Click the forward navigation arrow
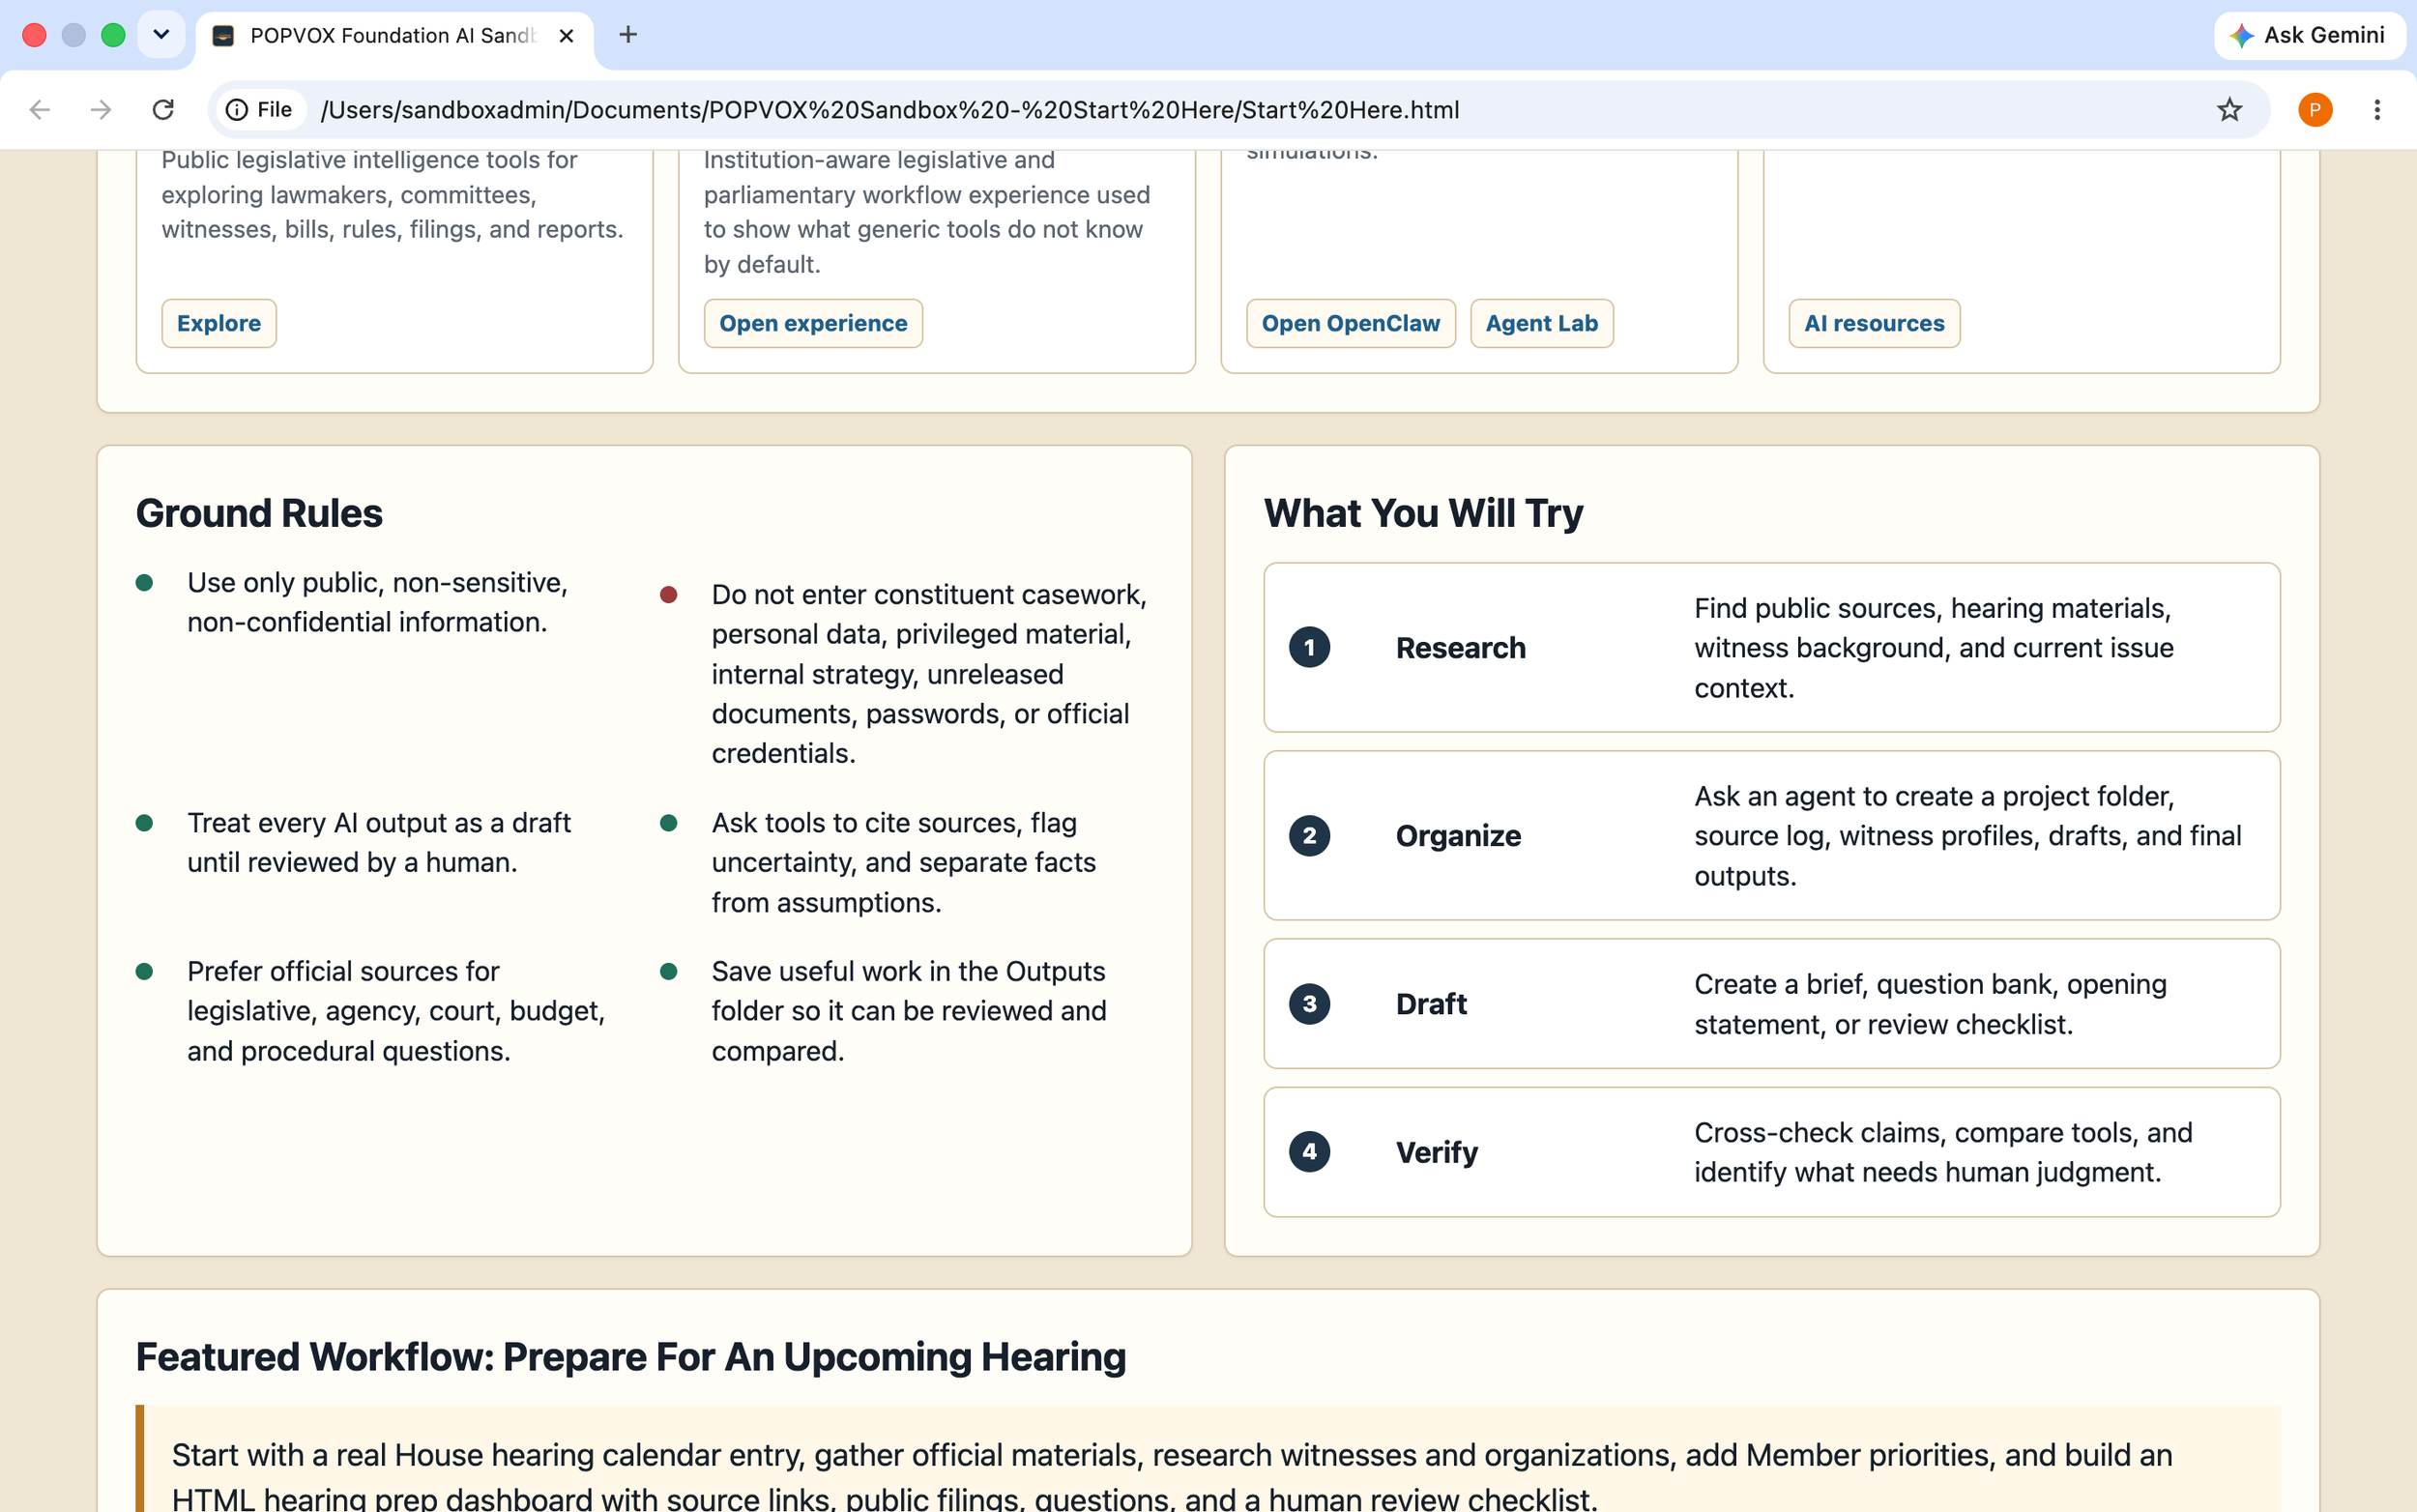The image size is (2417, 1512). tap(101, 110)
